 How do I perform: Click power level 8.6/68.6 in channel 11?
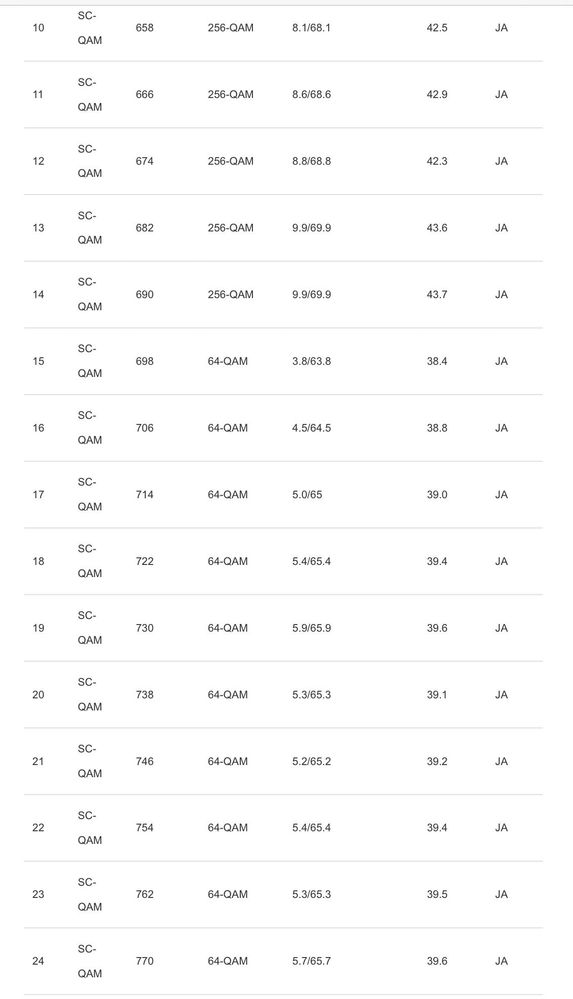(x=312, y=94)
